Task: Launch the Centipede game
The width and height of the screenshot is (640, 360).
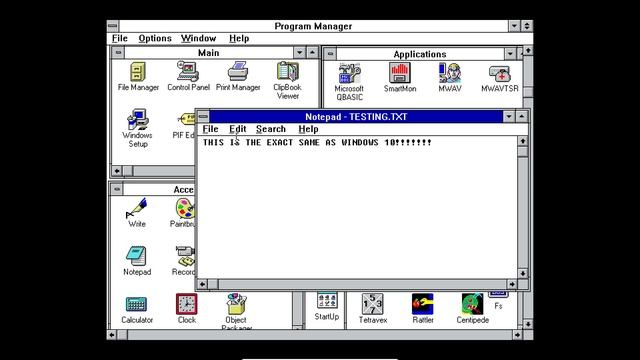Action: pyautogui.click(x=473, y=309)
